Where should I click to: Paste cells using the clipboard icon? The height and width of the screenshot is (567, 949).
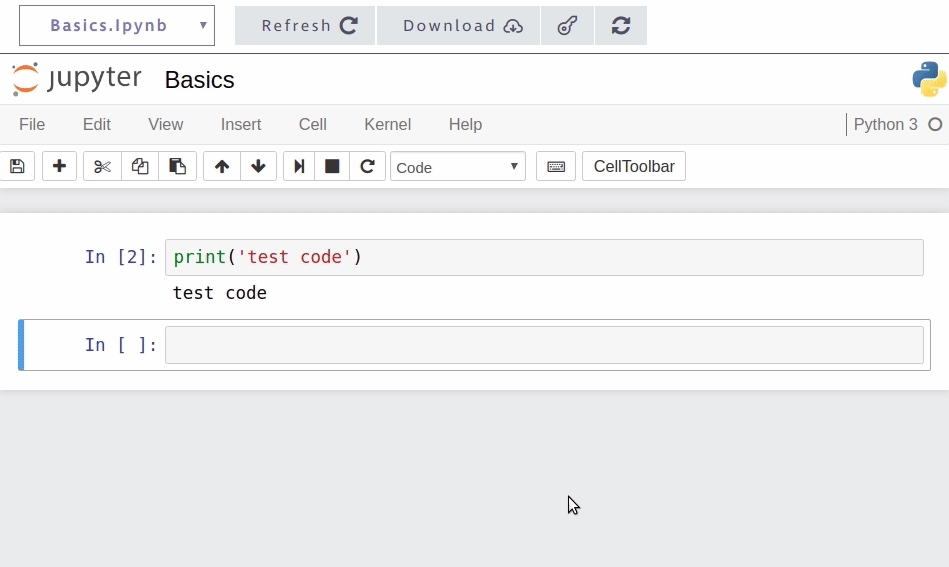(x=177, y=166)
